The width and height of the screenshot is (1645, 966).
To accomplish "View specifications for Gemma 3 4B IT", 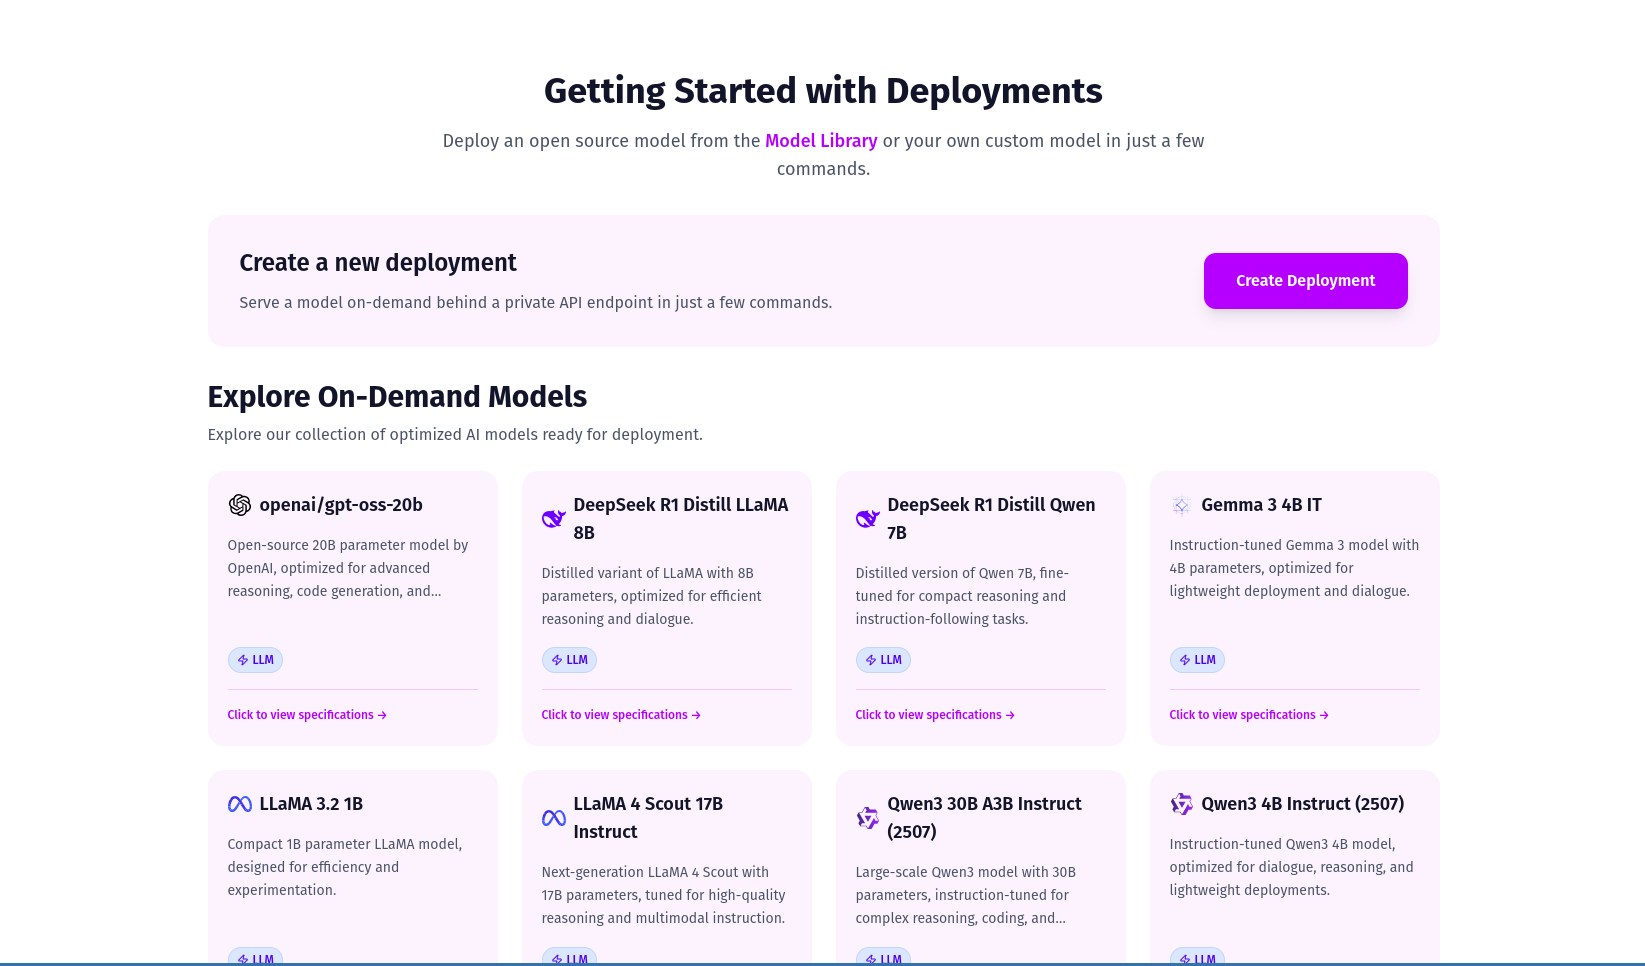I will coord(1249,715).
